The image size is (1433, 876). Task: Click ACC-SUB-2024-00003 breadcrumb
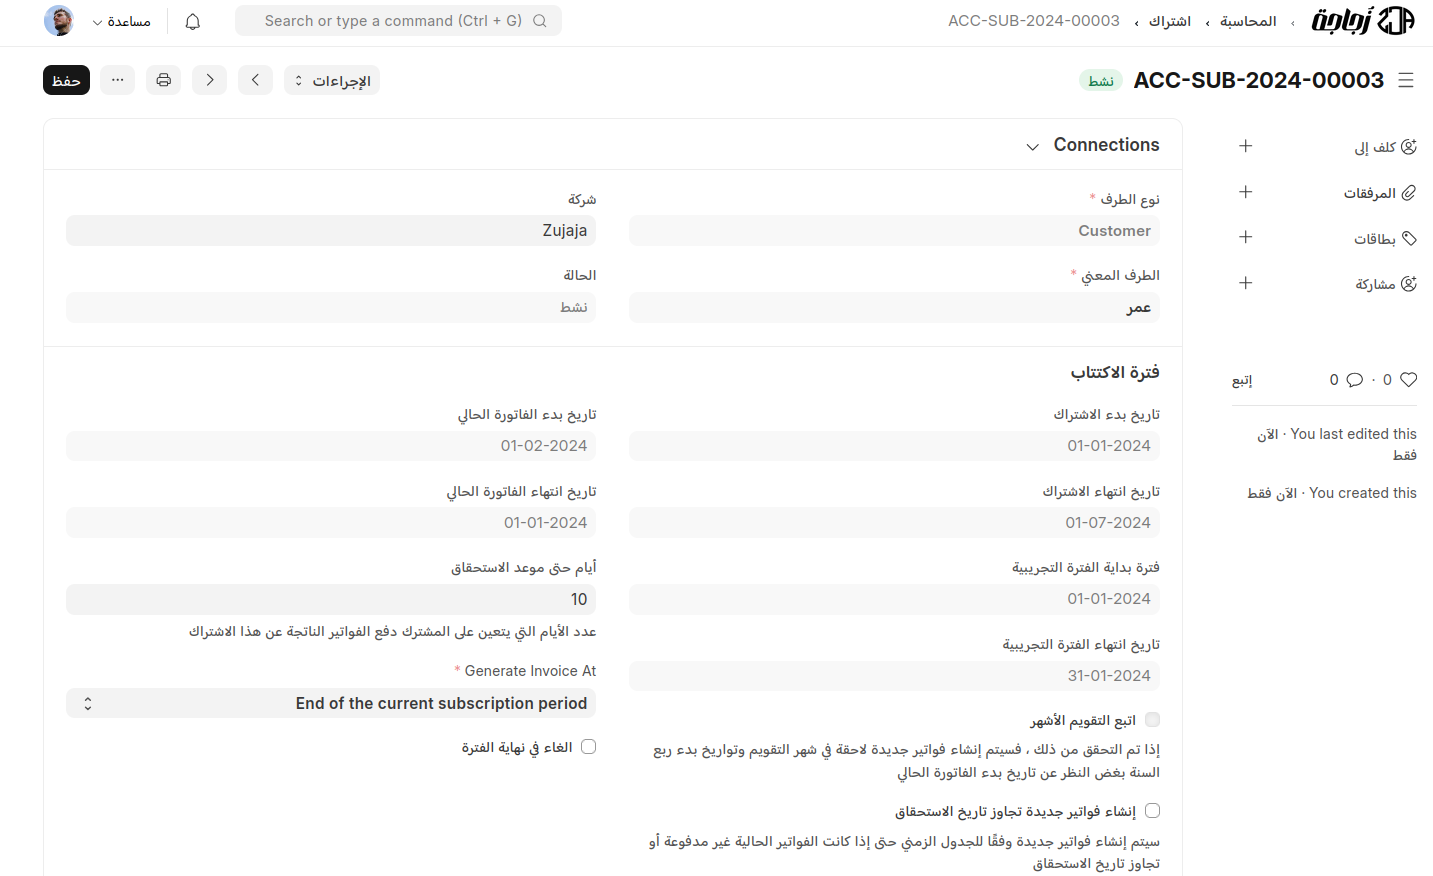pyautogui.click(x=1034, y=21)
